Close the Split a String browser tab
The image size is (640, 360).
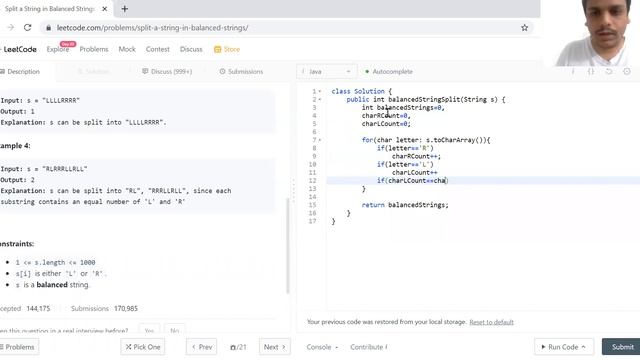(x=104, y=9)
